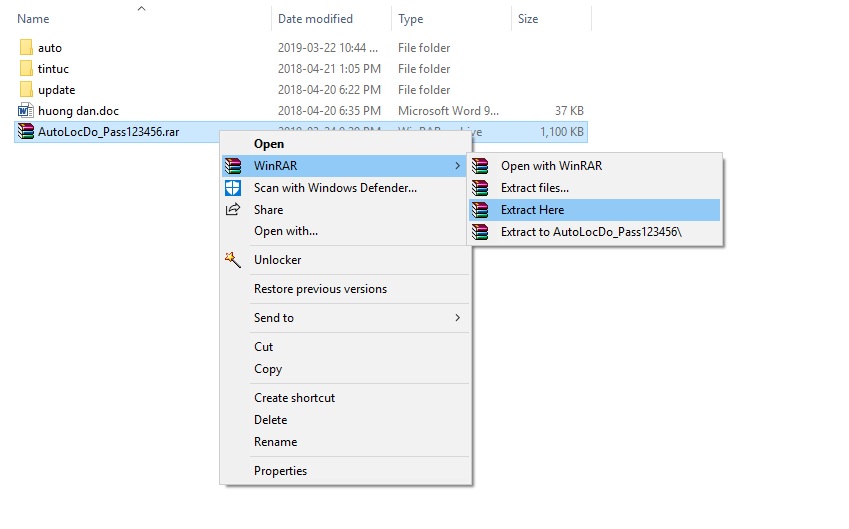
Task: Select Restore previous versions menu entry
Action: pos(320,289)
